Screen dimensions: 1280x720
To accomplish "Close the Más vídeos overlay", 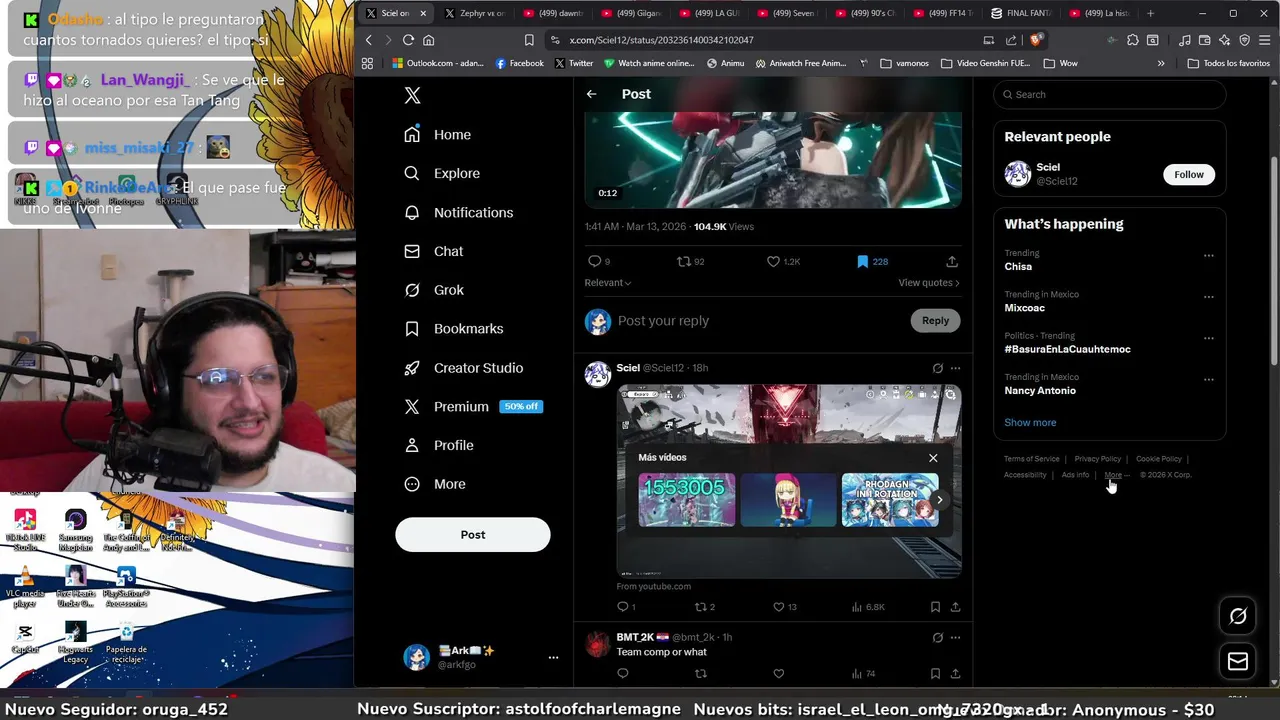I will click(x=933, y=458).
